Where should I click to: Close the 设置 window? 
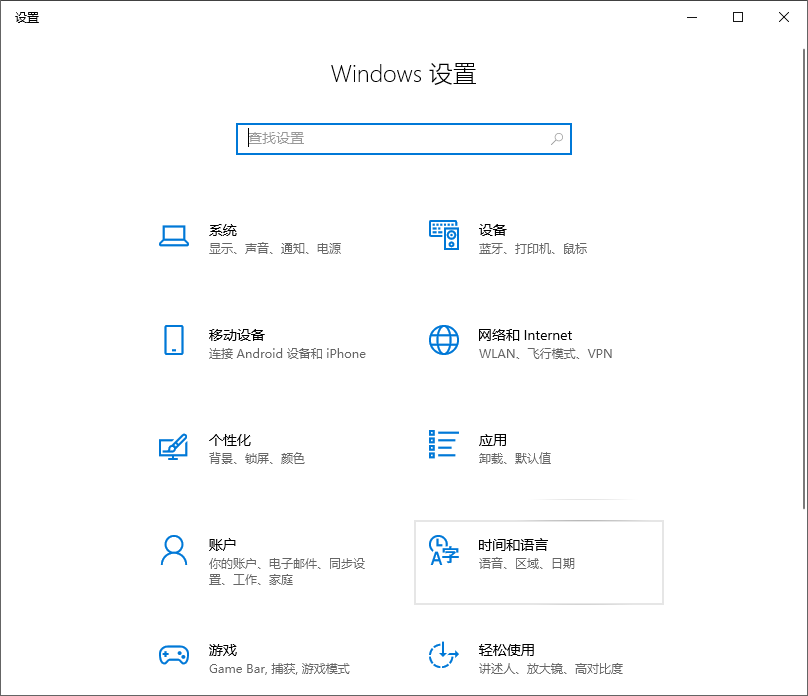[784, 18]
